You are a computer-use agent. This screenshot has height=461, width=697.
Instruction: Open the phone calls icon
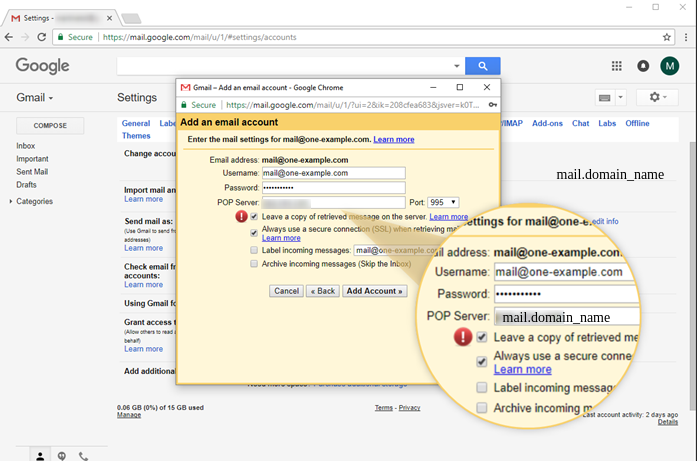click(83, 456)
